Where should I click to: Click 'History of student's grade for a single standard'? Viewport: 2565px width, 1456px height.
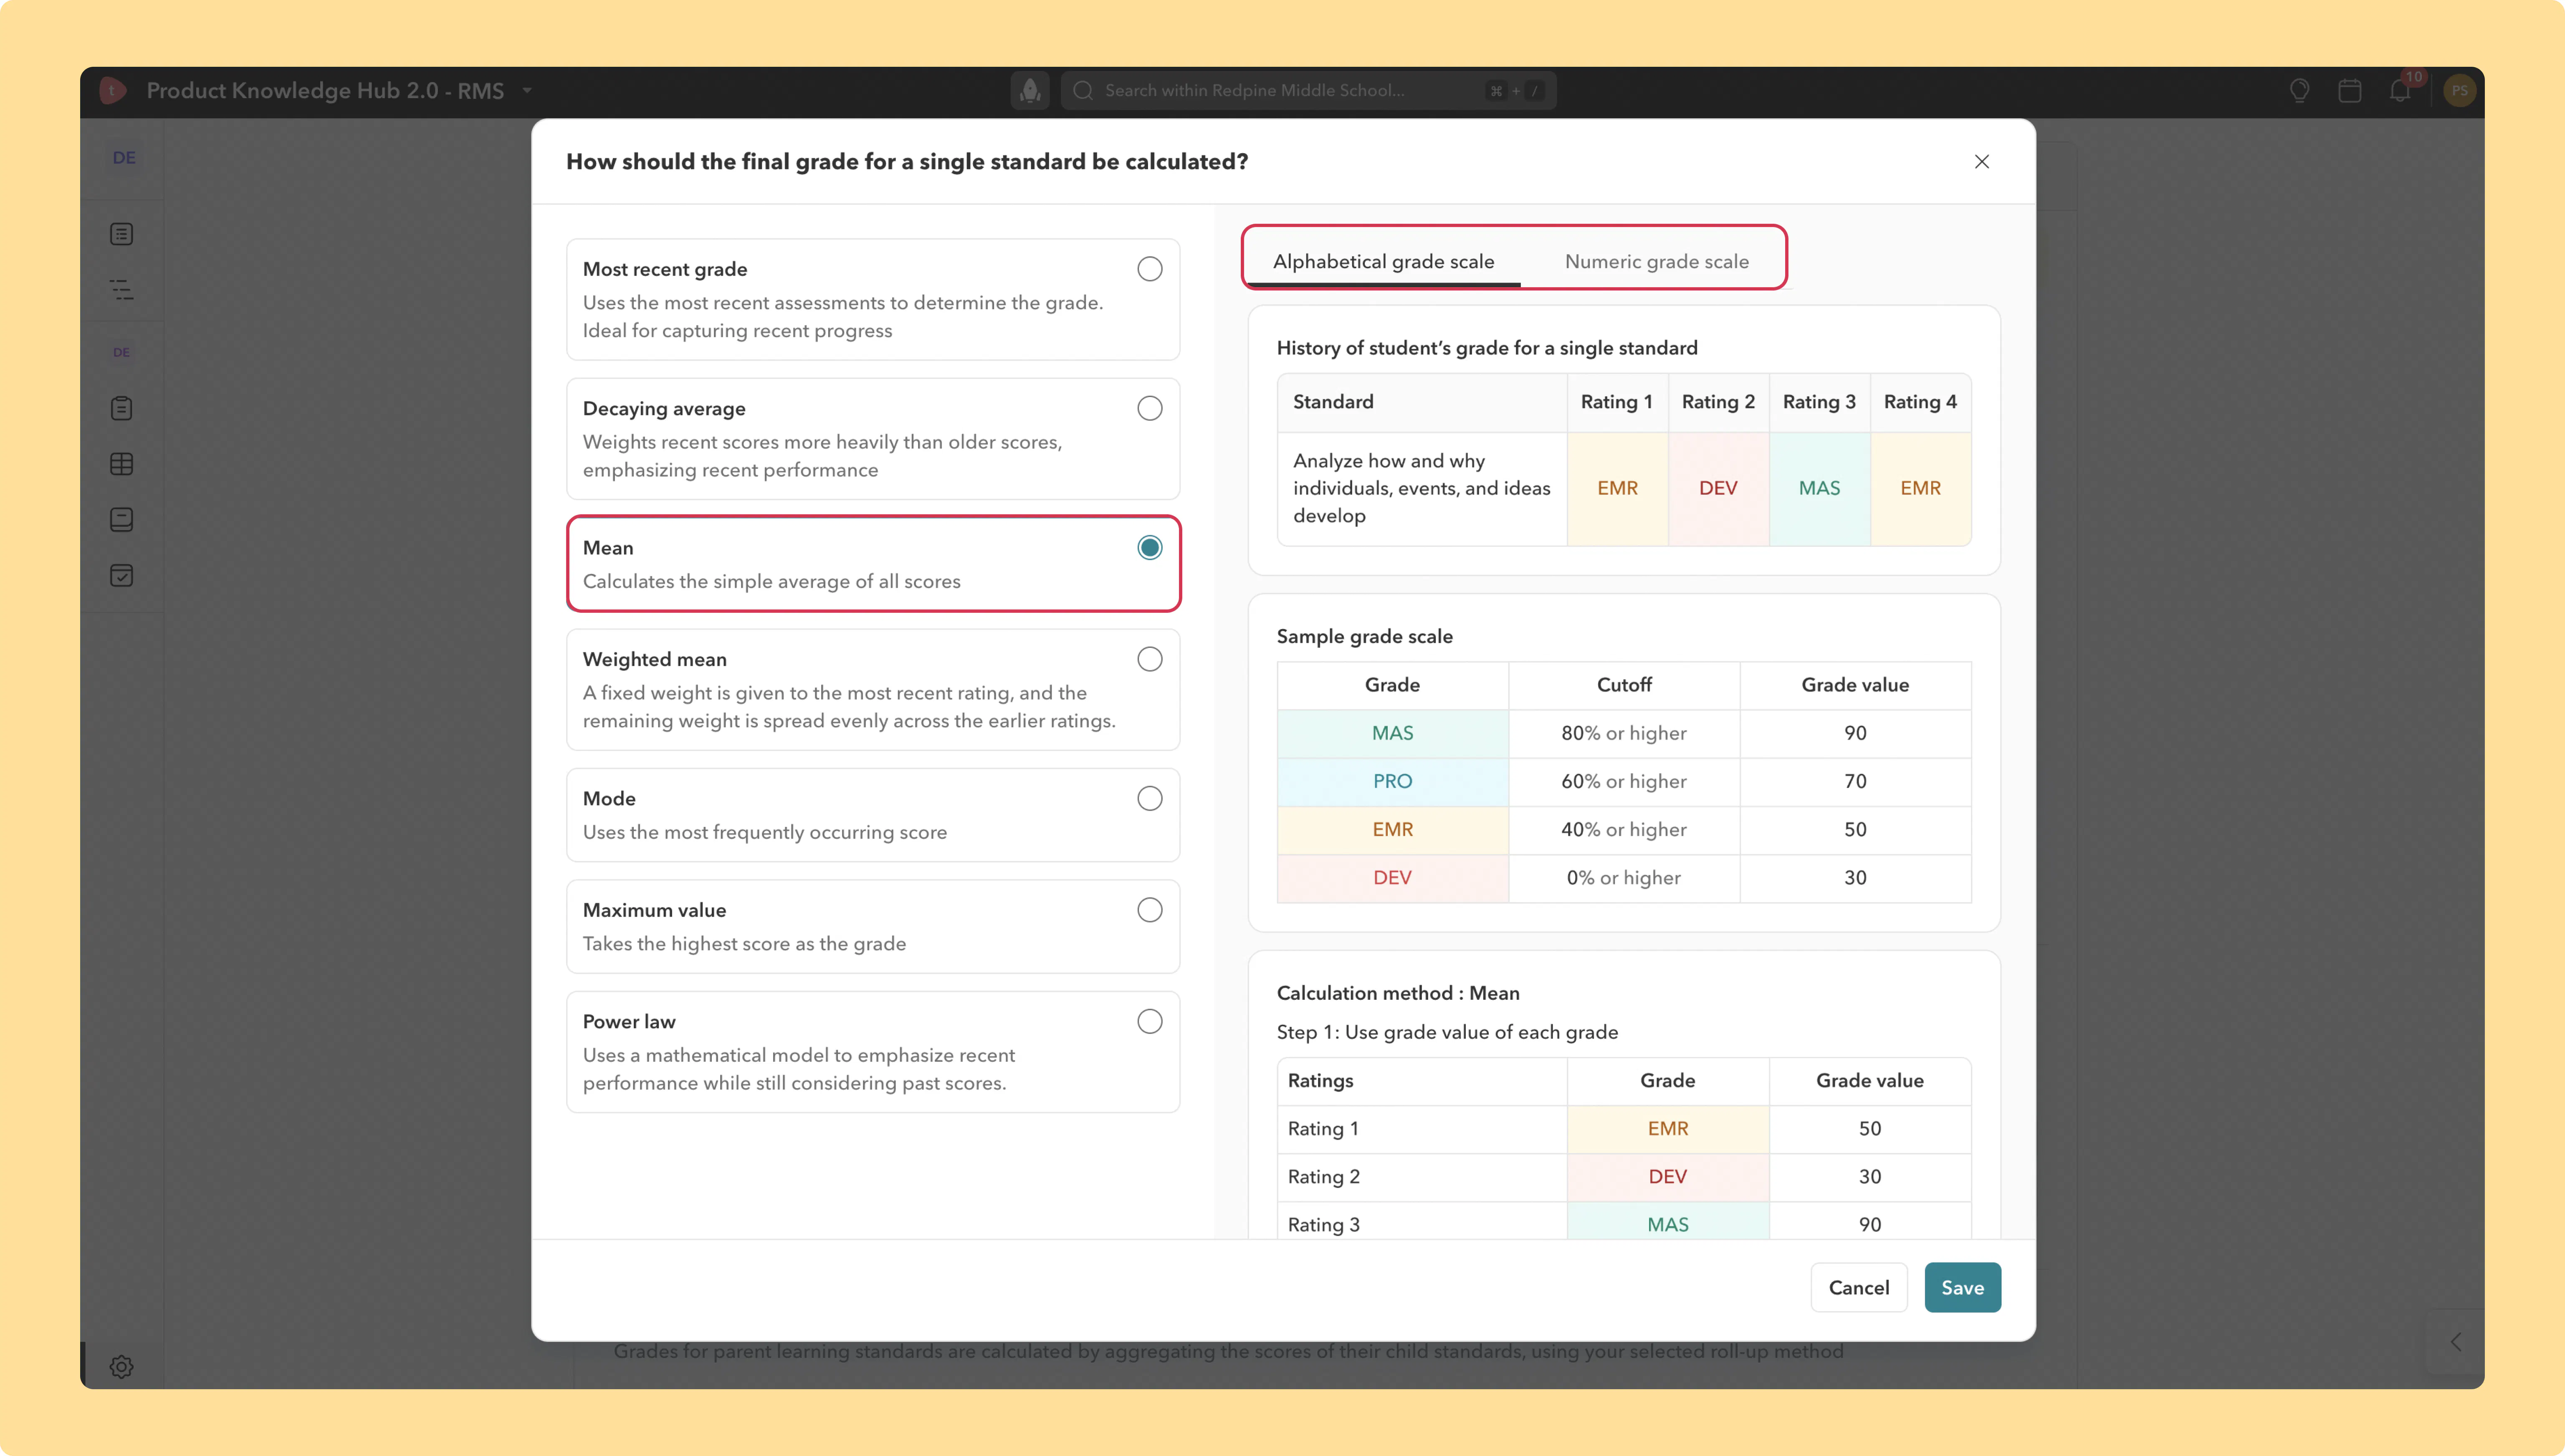tap(1487, 348)
